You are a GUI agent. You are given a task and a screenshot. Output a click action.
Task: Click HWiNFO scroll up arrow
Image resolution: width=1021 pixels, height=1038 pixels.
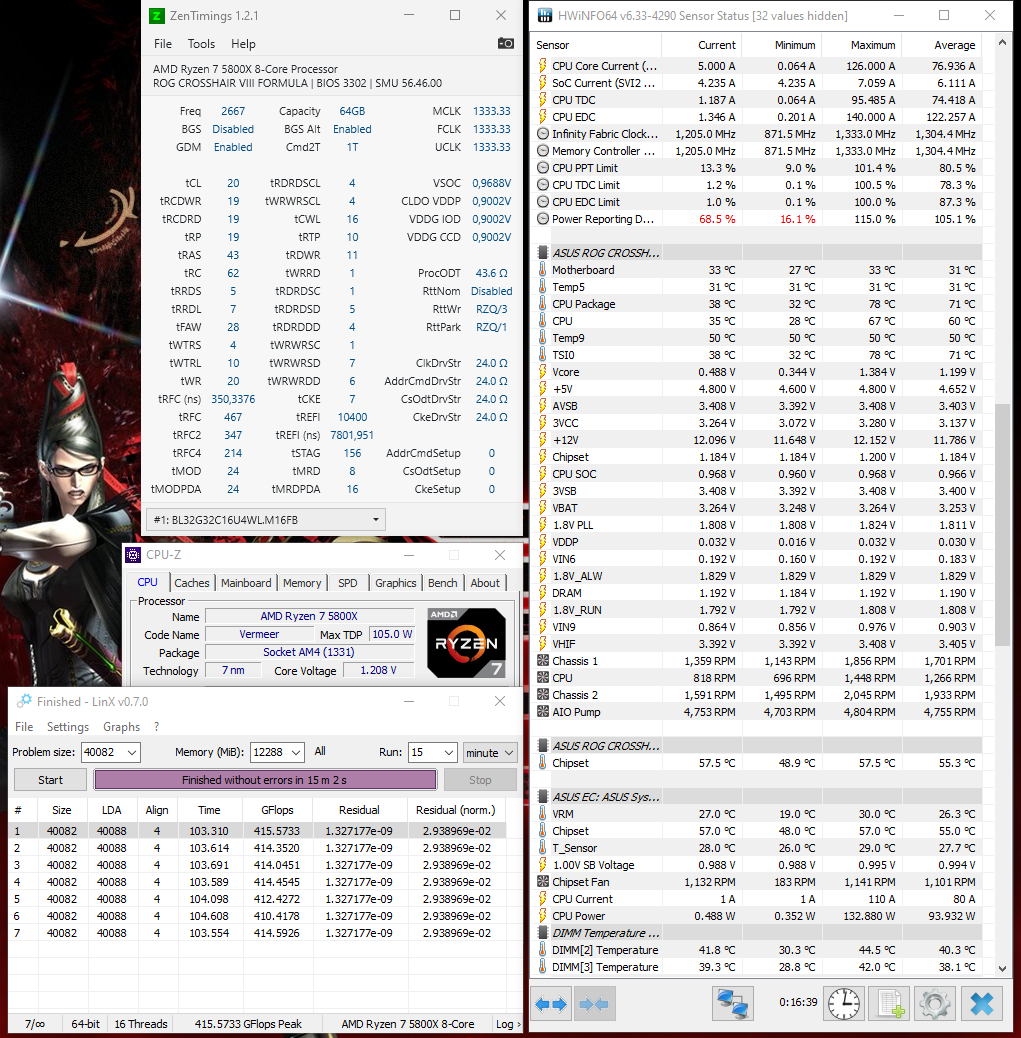click(x=1002, y=43)
